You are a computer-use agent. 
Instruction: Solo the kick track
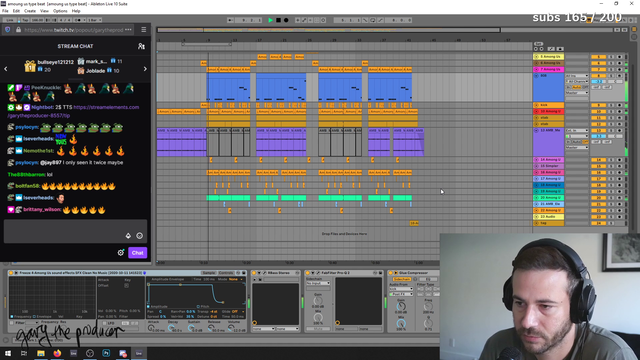tap(611, 105)
